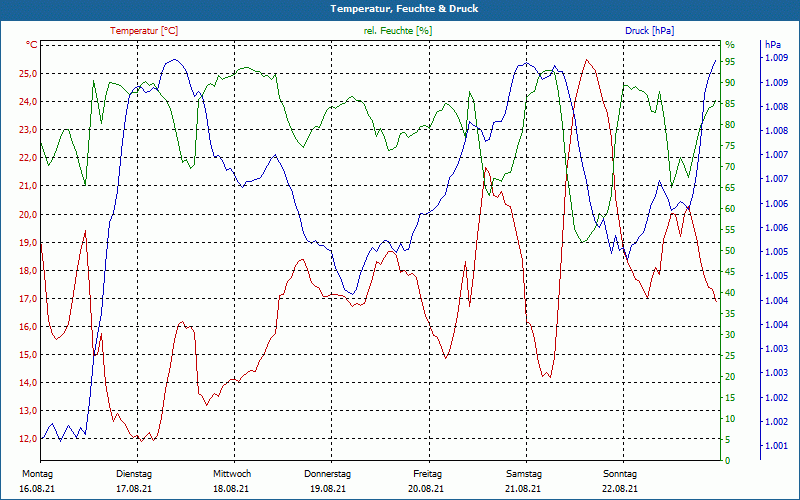Click the date '16.08.21'
The image size is (800, 500).
point(37,489)
